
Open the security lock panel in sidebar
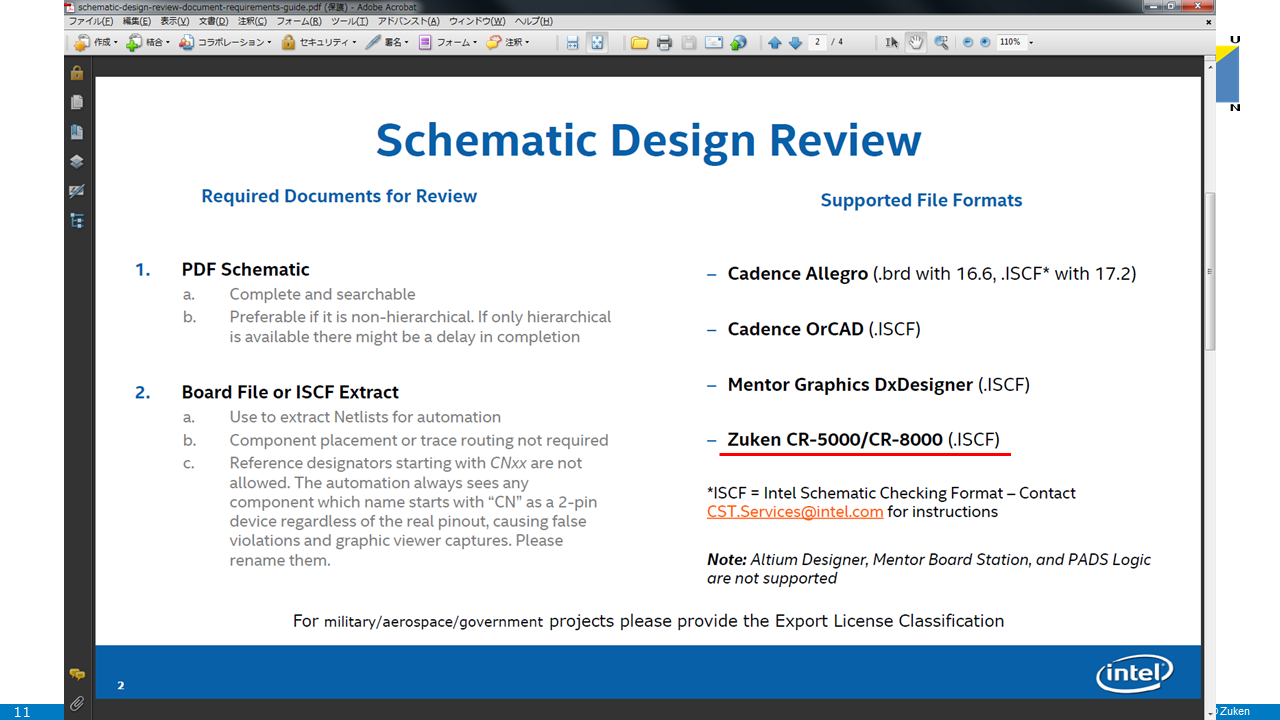[77, 73]
